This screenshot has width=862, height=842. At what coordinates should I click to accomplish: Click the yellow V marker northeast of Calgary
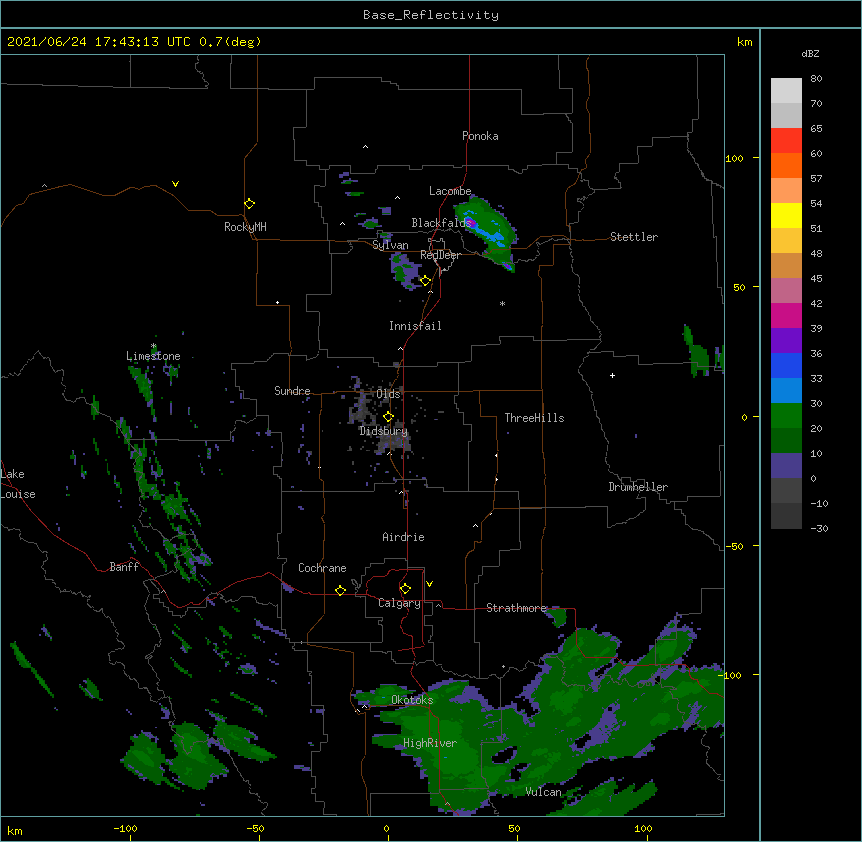[x=429, y=584]
